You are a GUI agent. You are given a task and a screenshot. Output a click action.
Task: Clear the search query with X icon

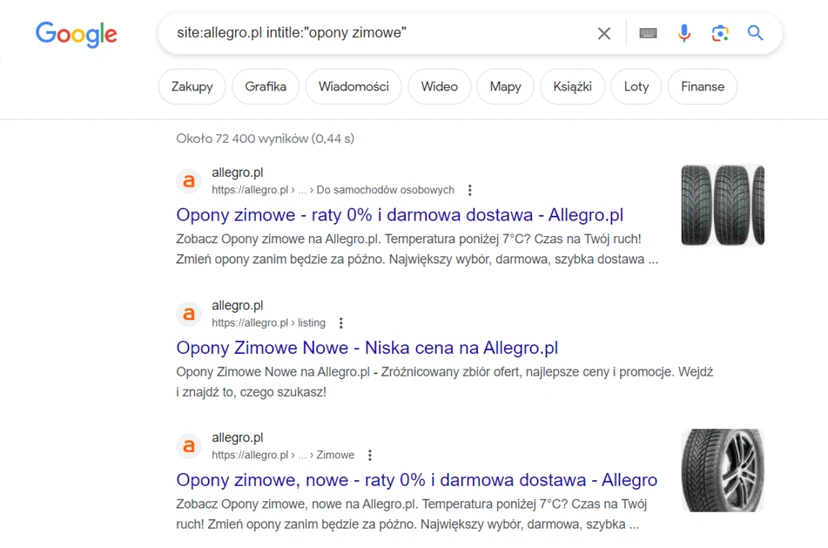[604, 33]
